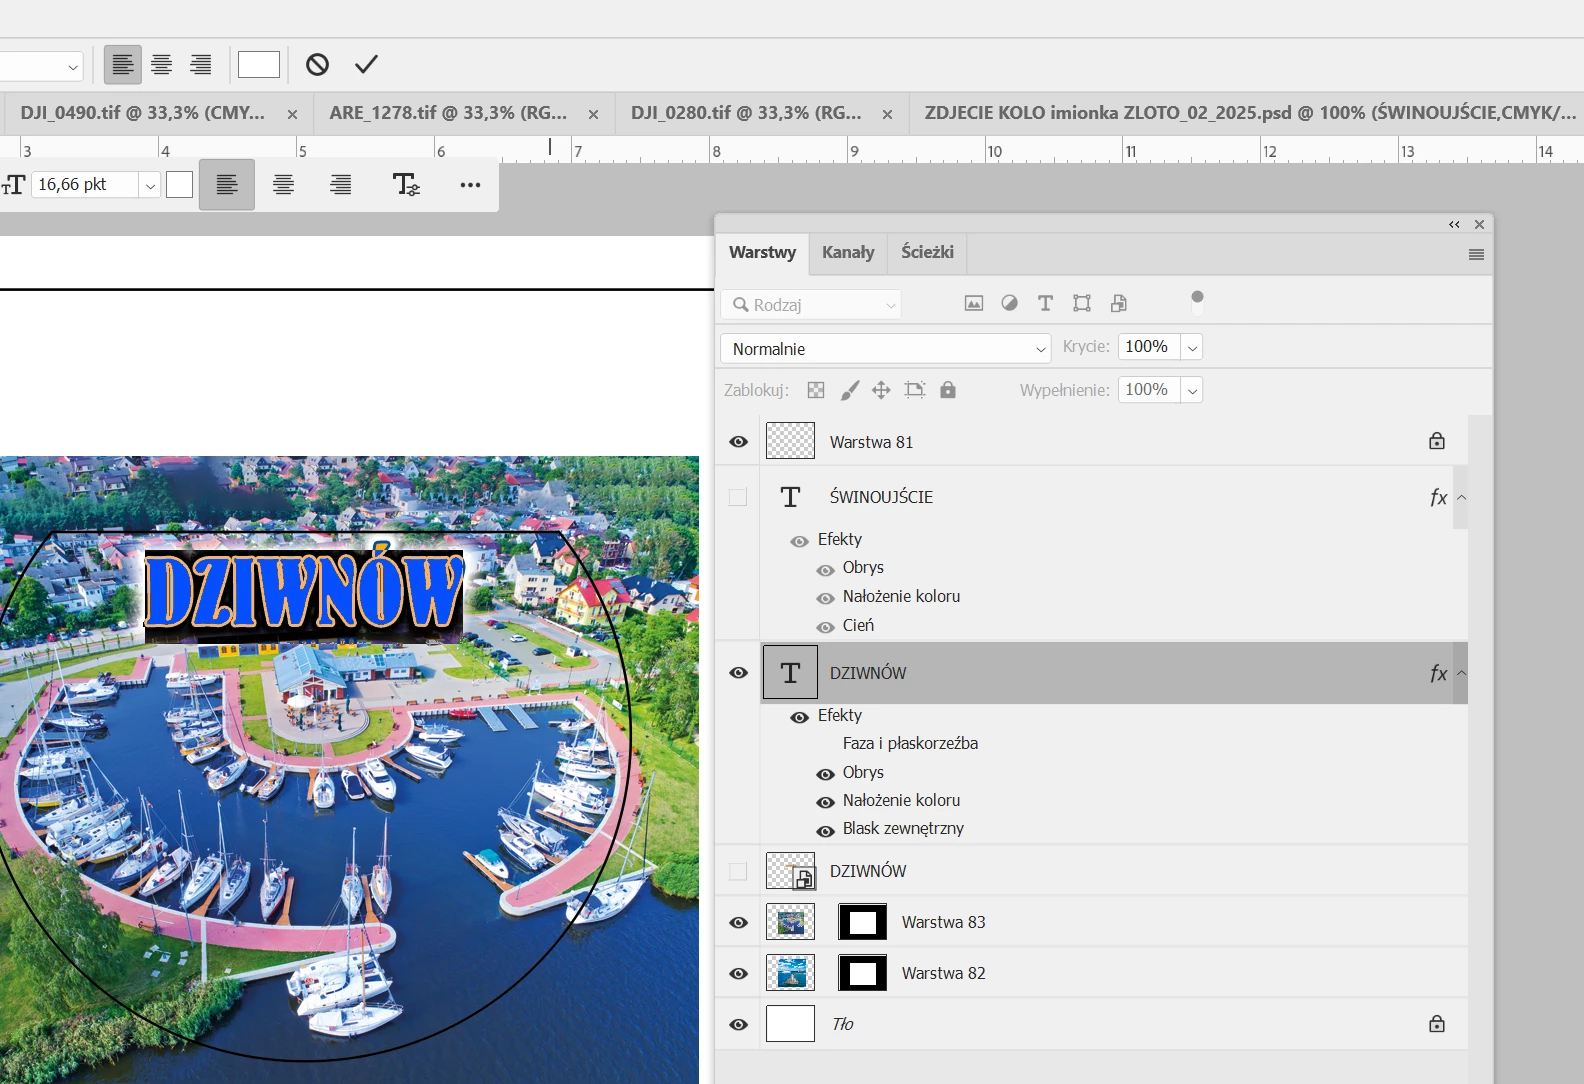
Task: Switch to the Kanały tab
Action: pyautogui.click(x=848, y=252)
